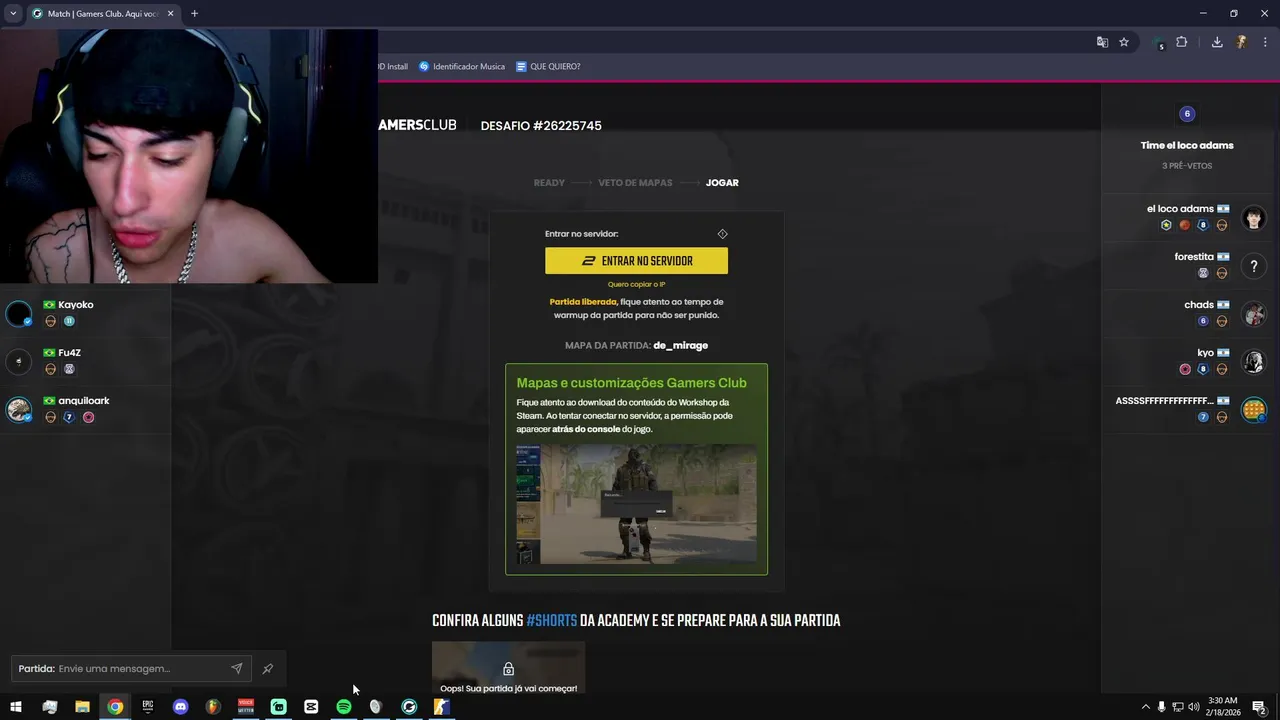Click the diamond icon beside 'Entrar no servidor'
The image size is (1280, 720).
(722, 234)
